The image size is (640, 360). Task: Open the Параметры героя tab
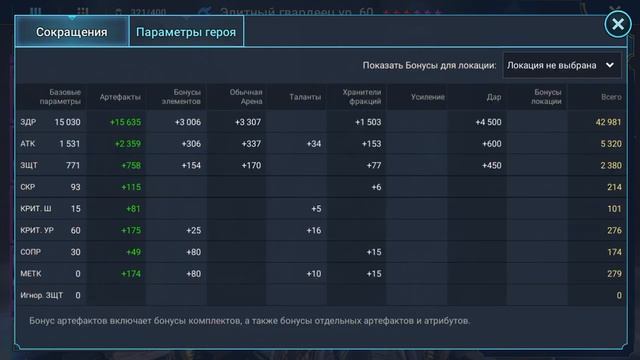[186, 32]
